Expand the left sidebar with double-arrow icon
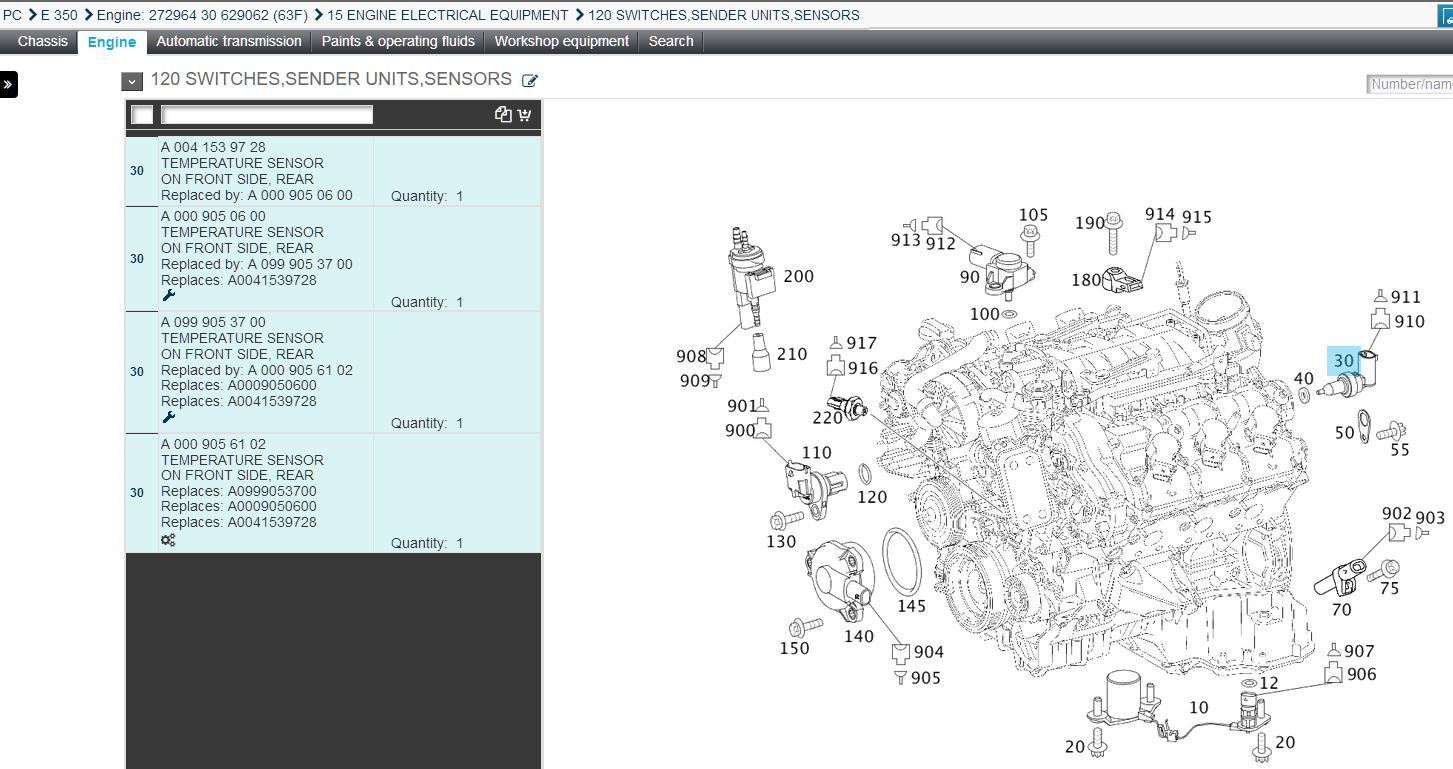The image size is (1453, 769). 8,84
